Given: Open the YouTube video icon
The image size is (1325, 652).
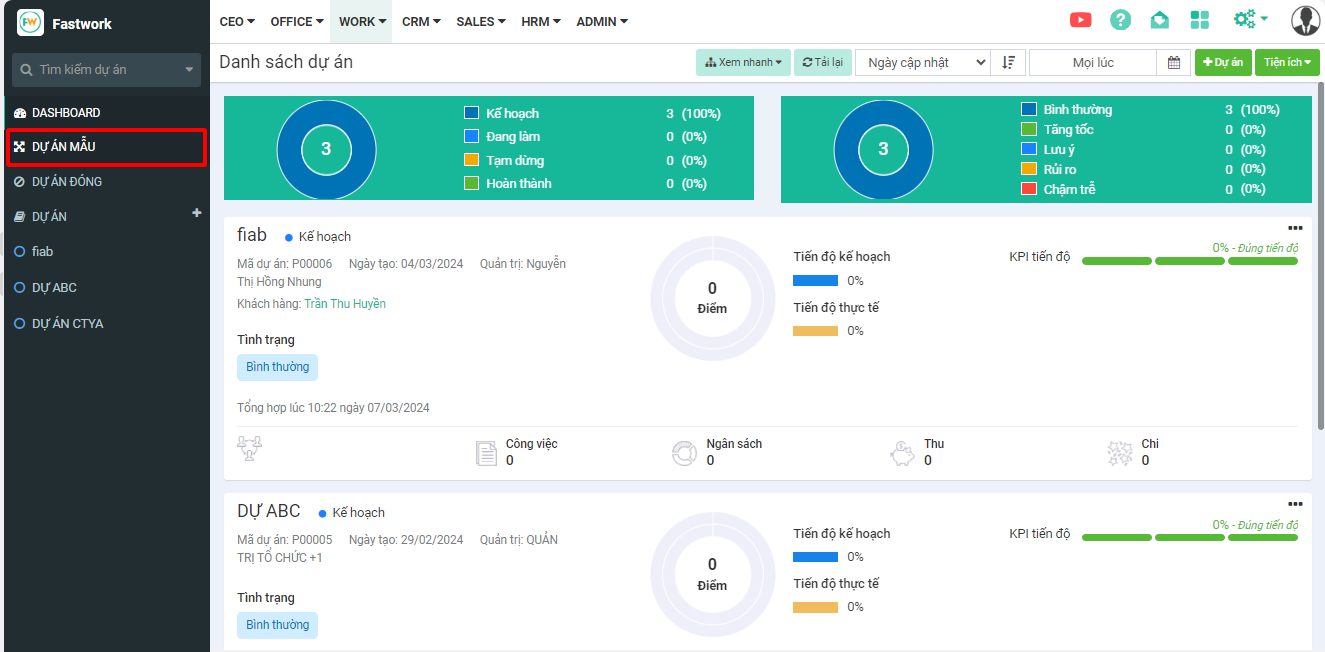Looking at the screenshot, I should coord(1080,20).
